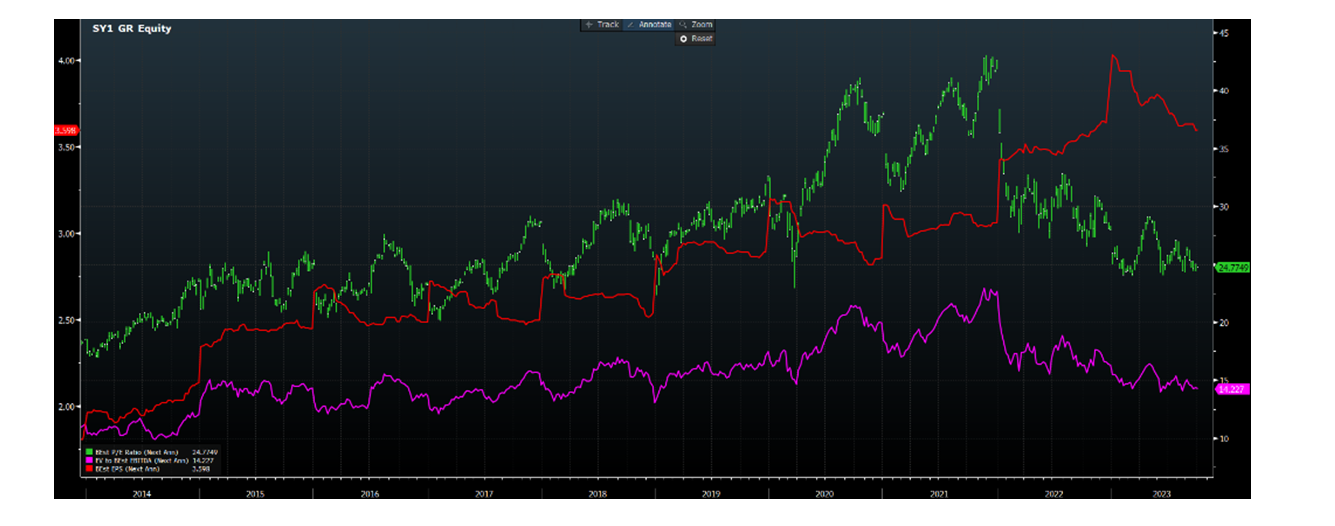
Task: Click the 2017 label on time axis
Action: pos(484,494)
